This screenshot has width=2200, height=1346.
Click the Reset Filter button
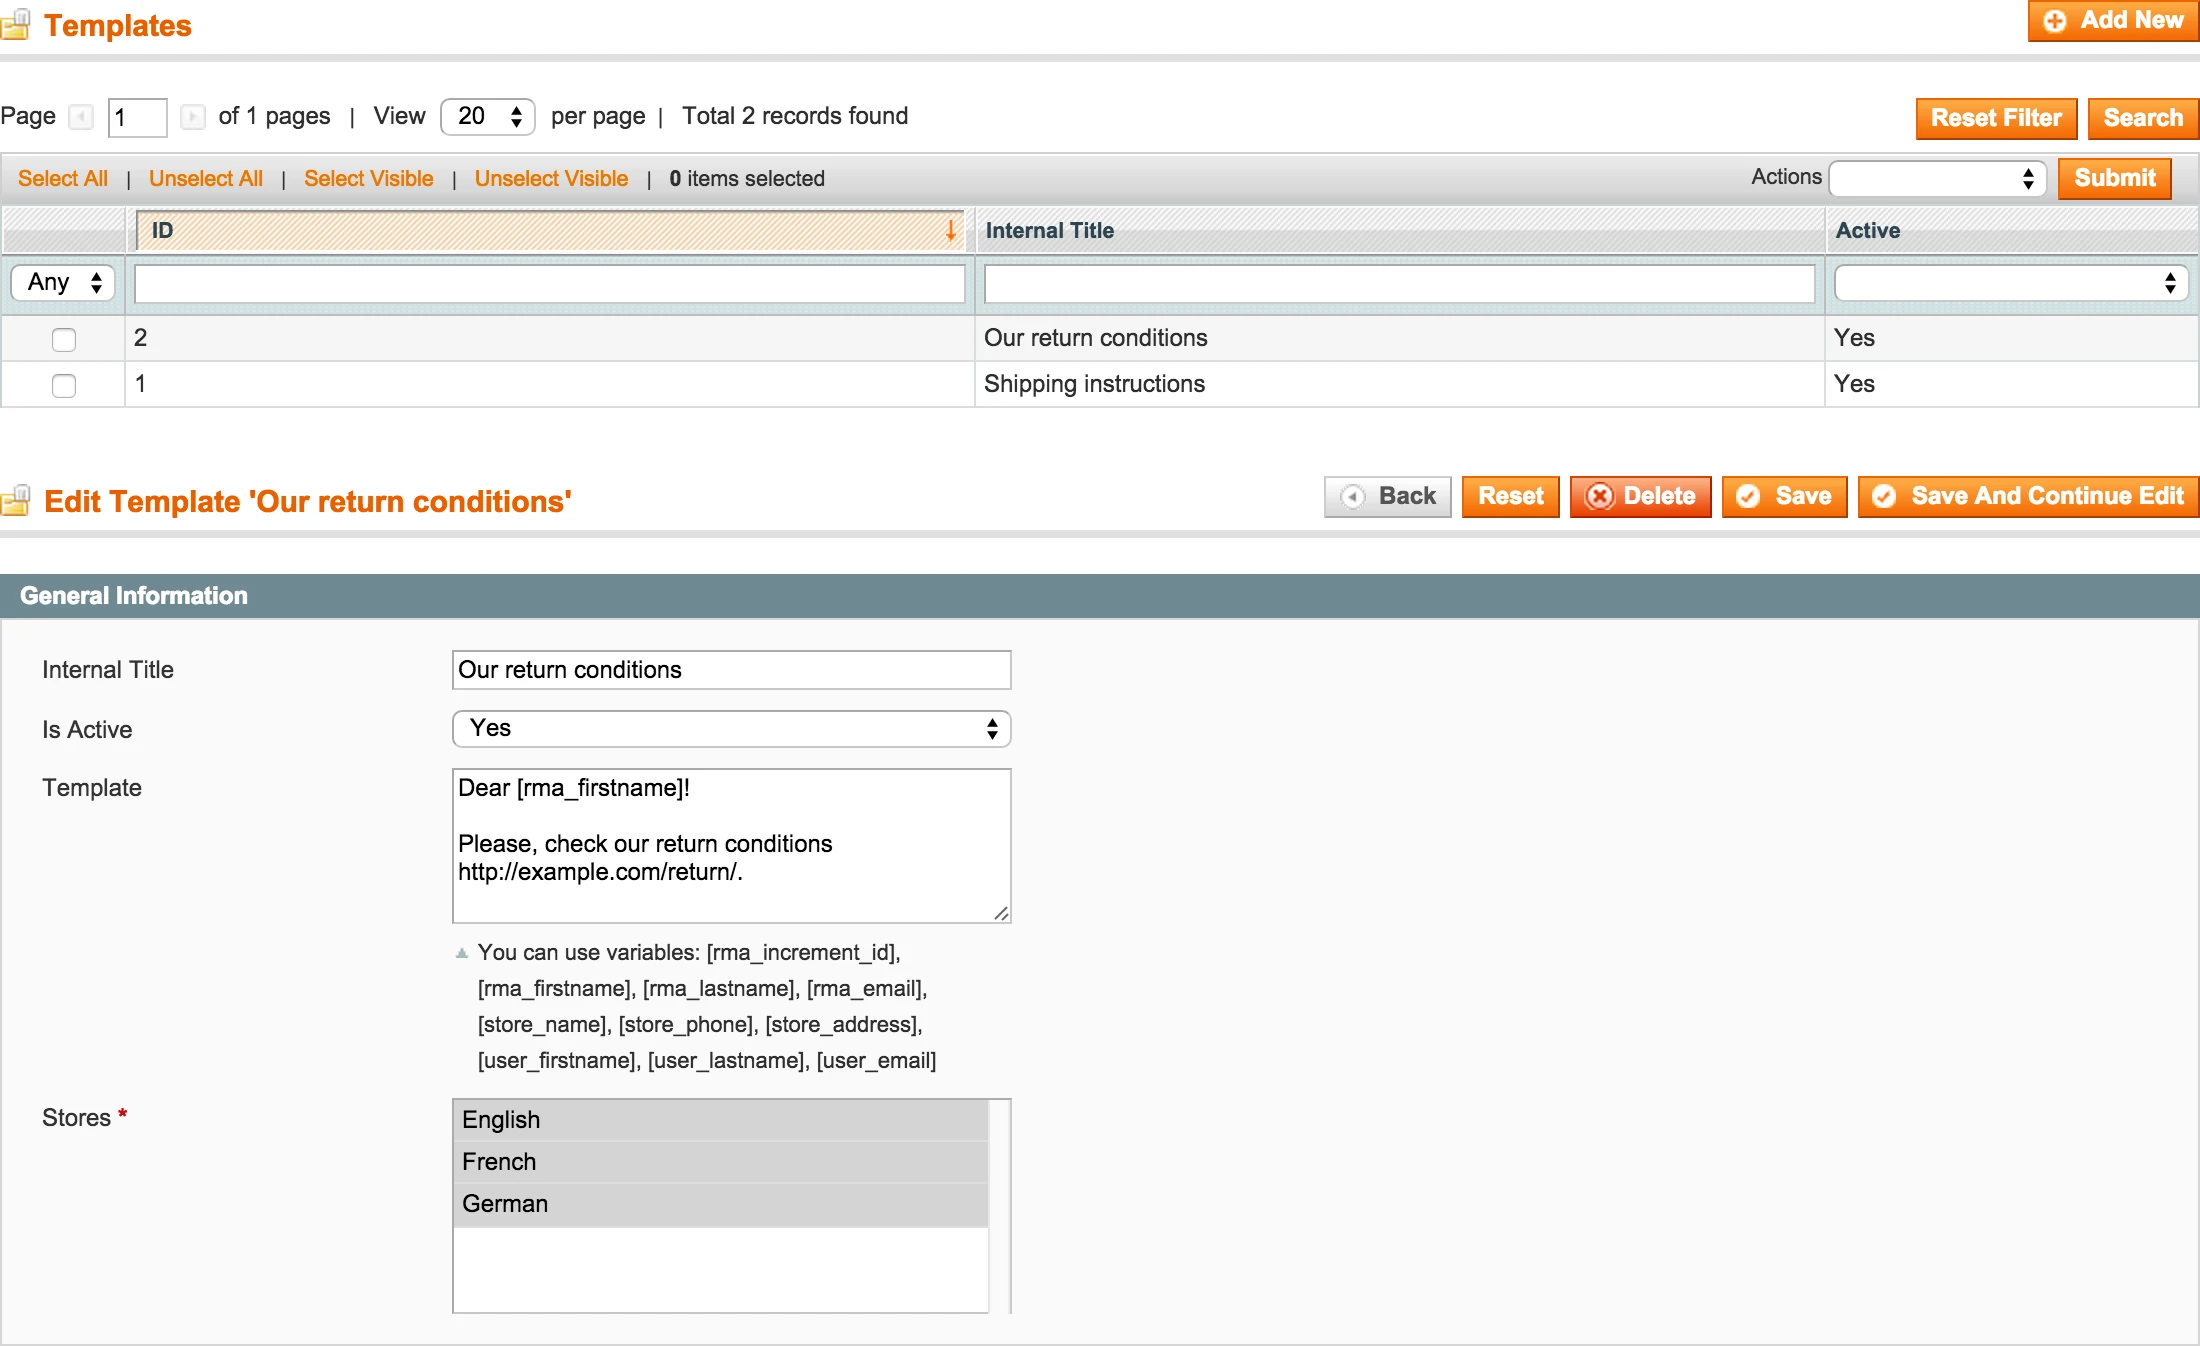coord(1995,118)
